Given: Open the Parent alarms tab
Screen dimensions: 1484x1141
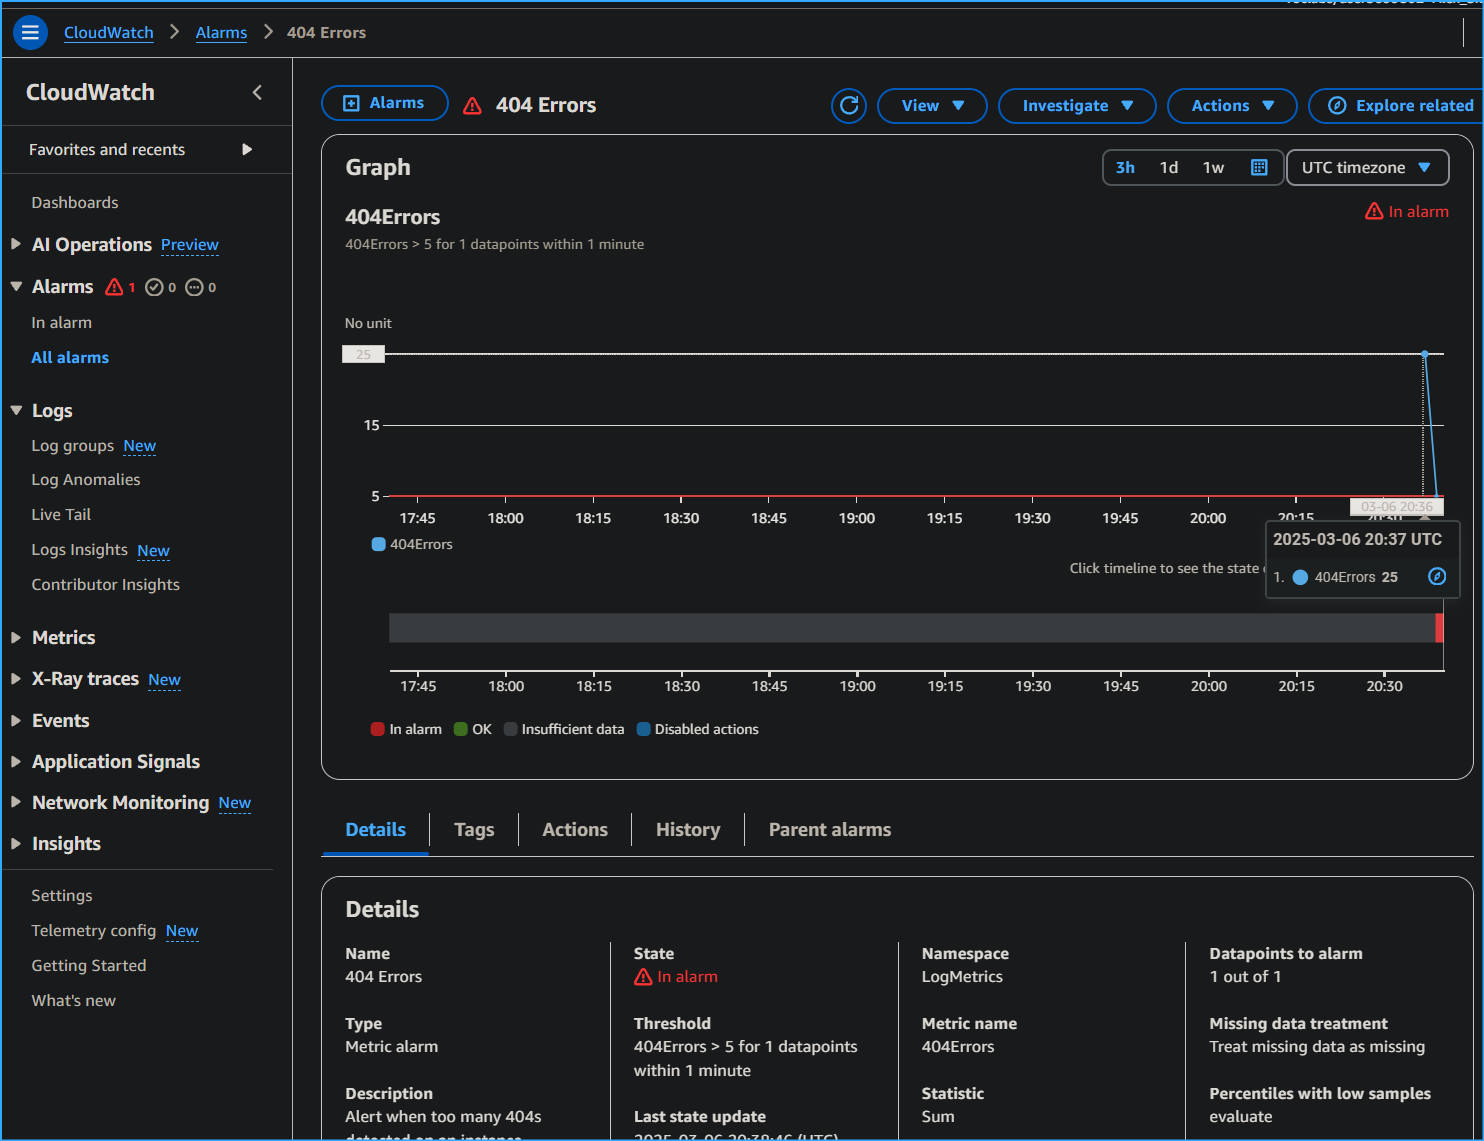Looking at the screenshot, I should (x=829, y=829).
